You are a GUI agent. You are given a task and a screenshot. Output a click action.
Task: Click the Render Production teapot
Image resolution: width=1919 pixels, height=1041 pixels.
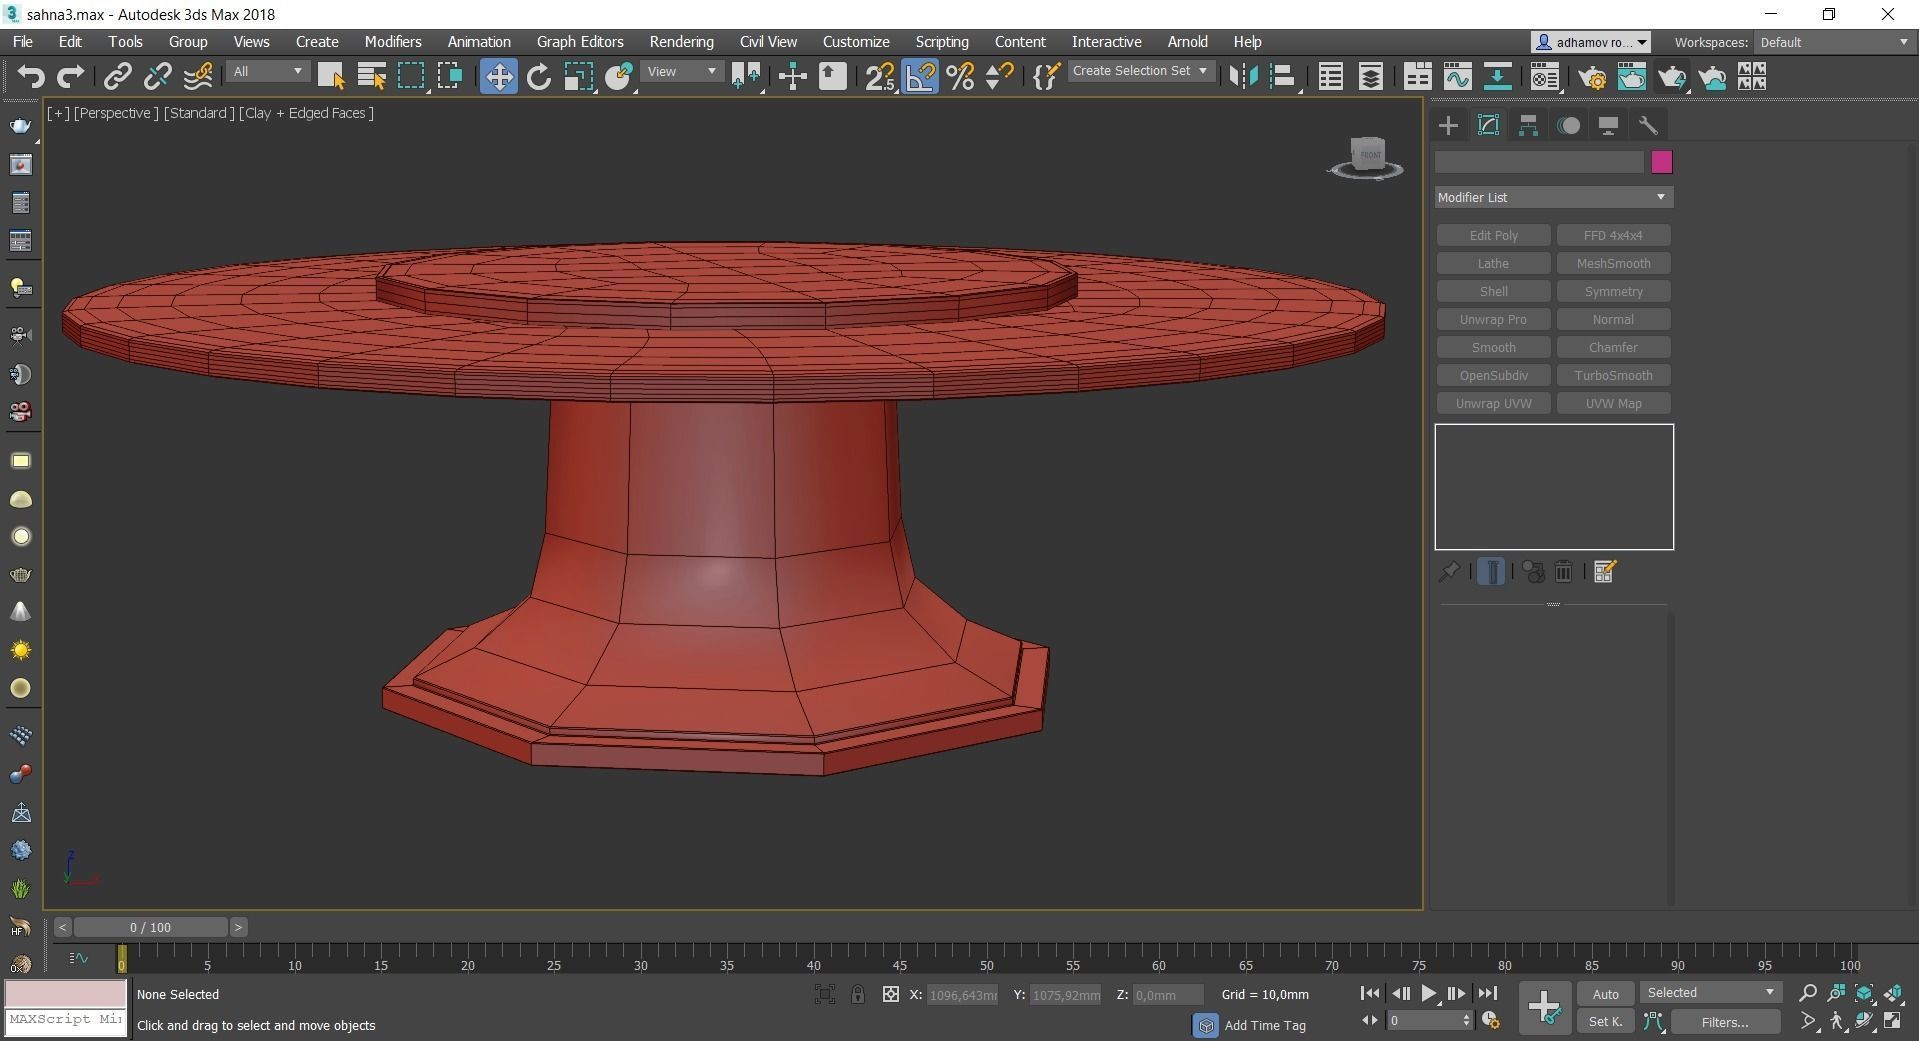click(x=1672, y=77)
